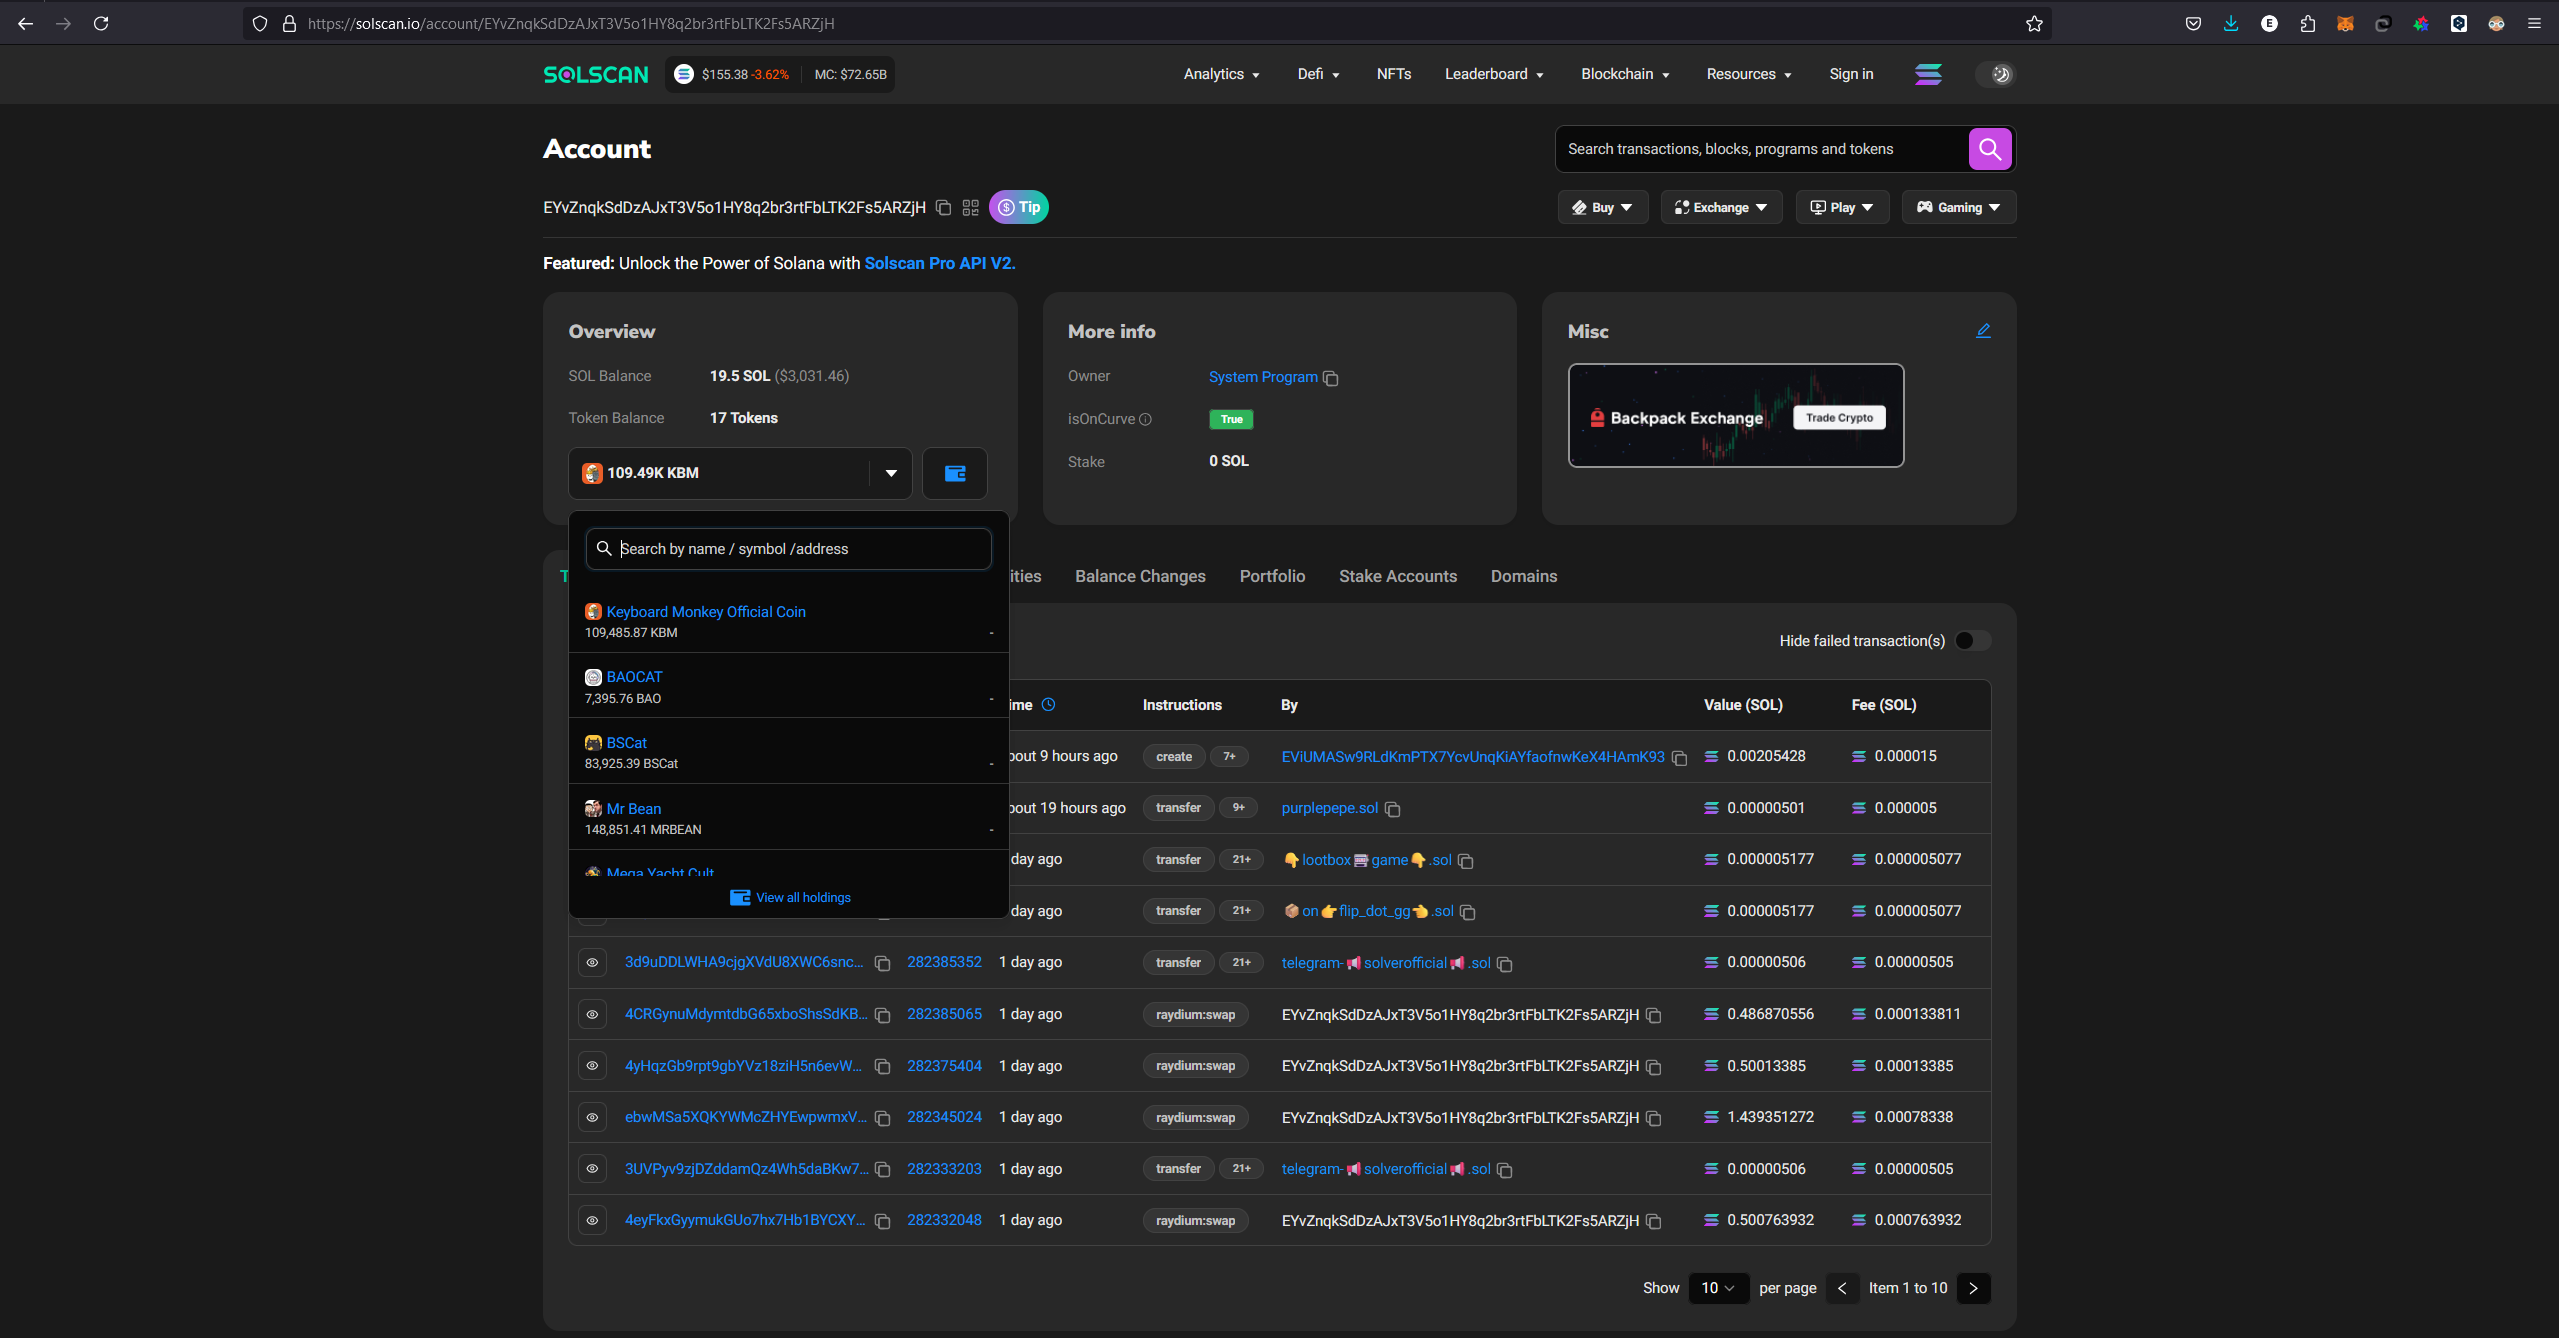The height and width of the screenshot is (1338, 2559).
Task: Open the Gaming dropdown
Action: [x=1958, y=207]
